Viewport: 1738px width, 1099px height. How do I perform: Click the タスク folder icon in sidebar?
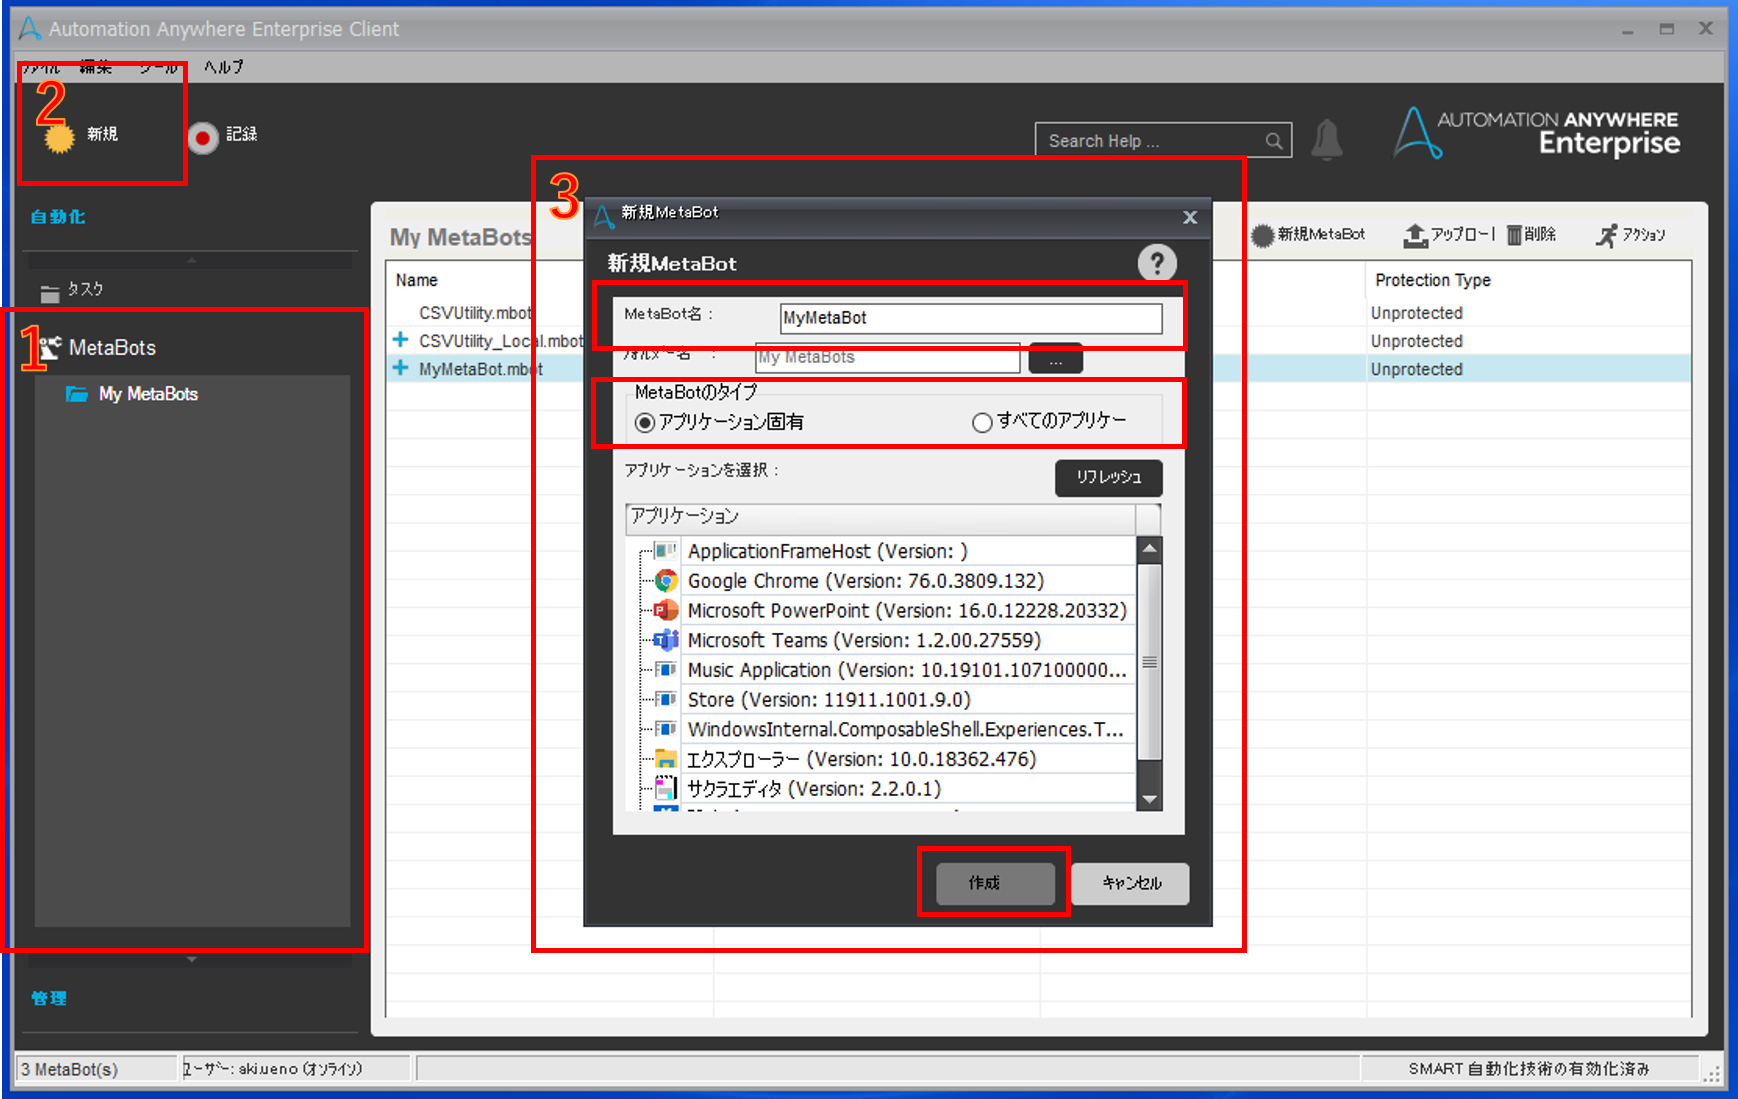(50, 293)
